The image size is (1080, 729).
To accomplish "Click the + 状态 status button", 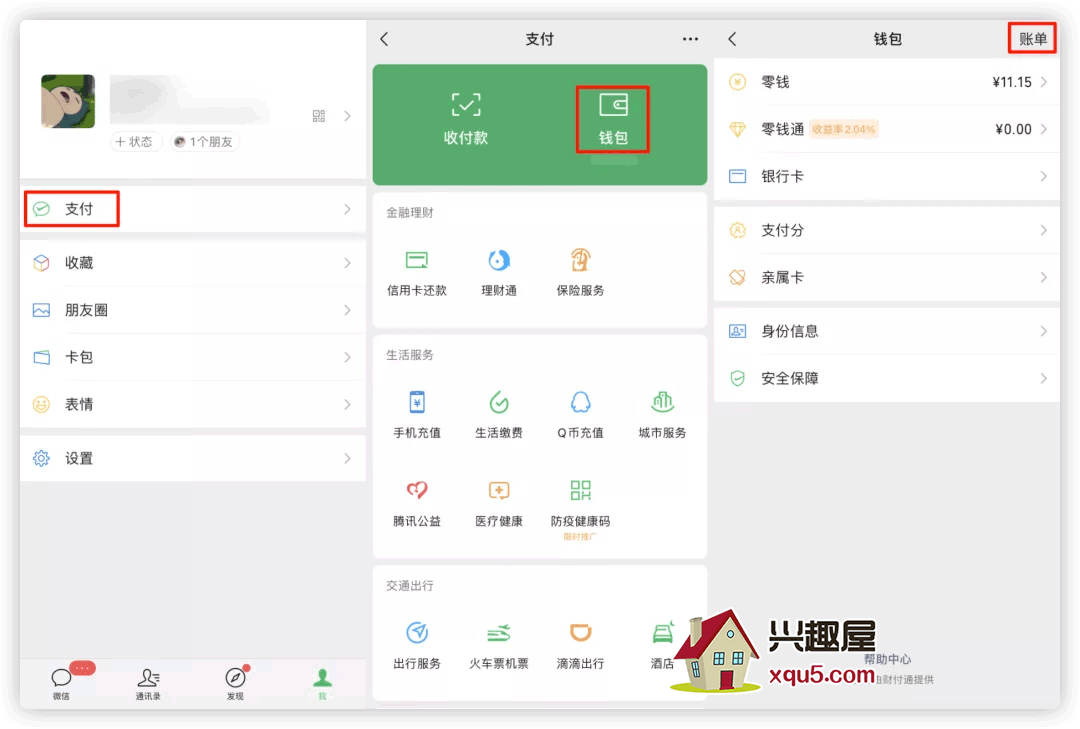I will [x=135, y=141].
